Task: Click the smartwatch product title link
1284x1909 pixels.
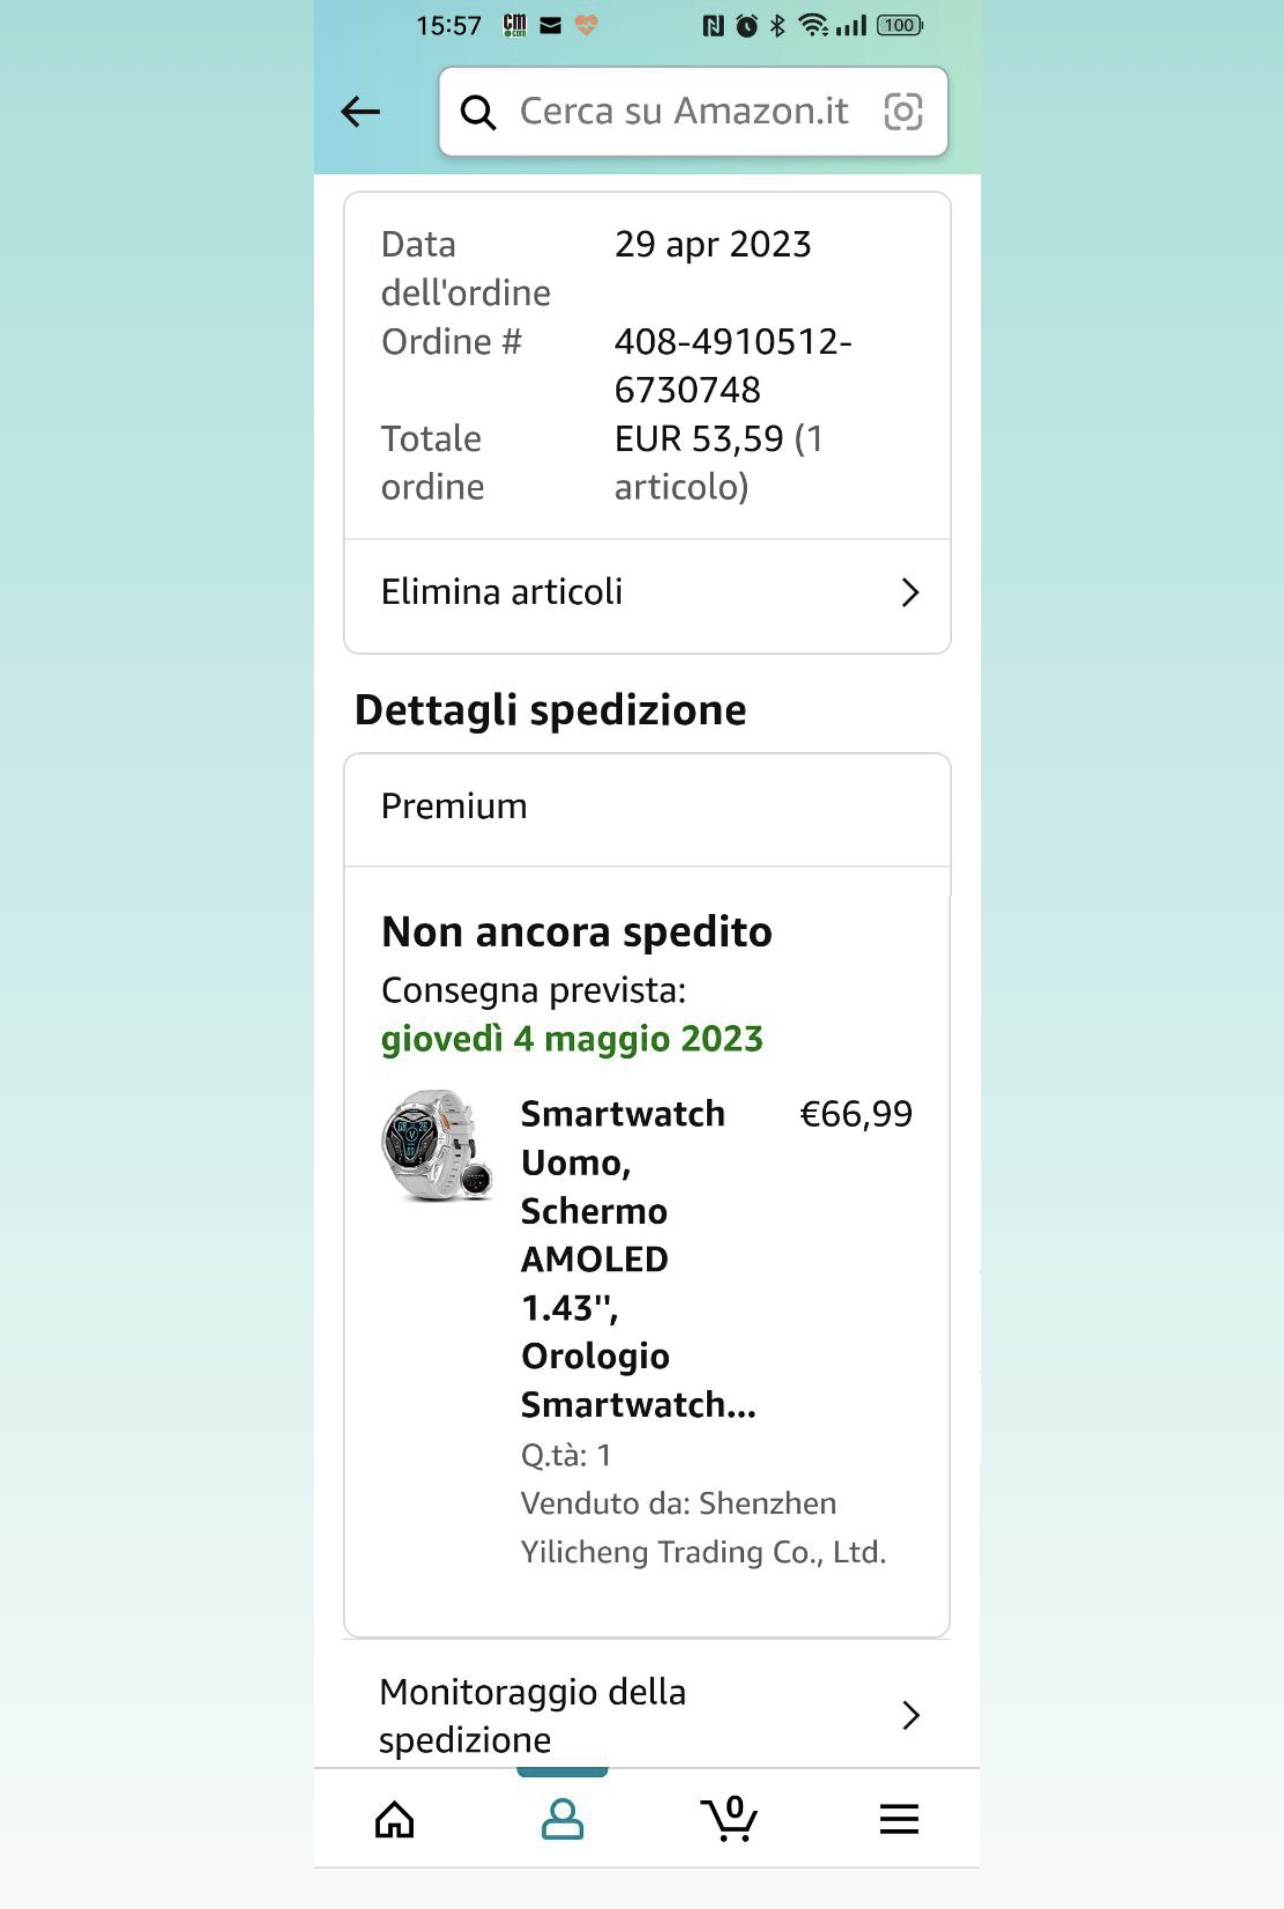Action: tap(622, 1259)
